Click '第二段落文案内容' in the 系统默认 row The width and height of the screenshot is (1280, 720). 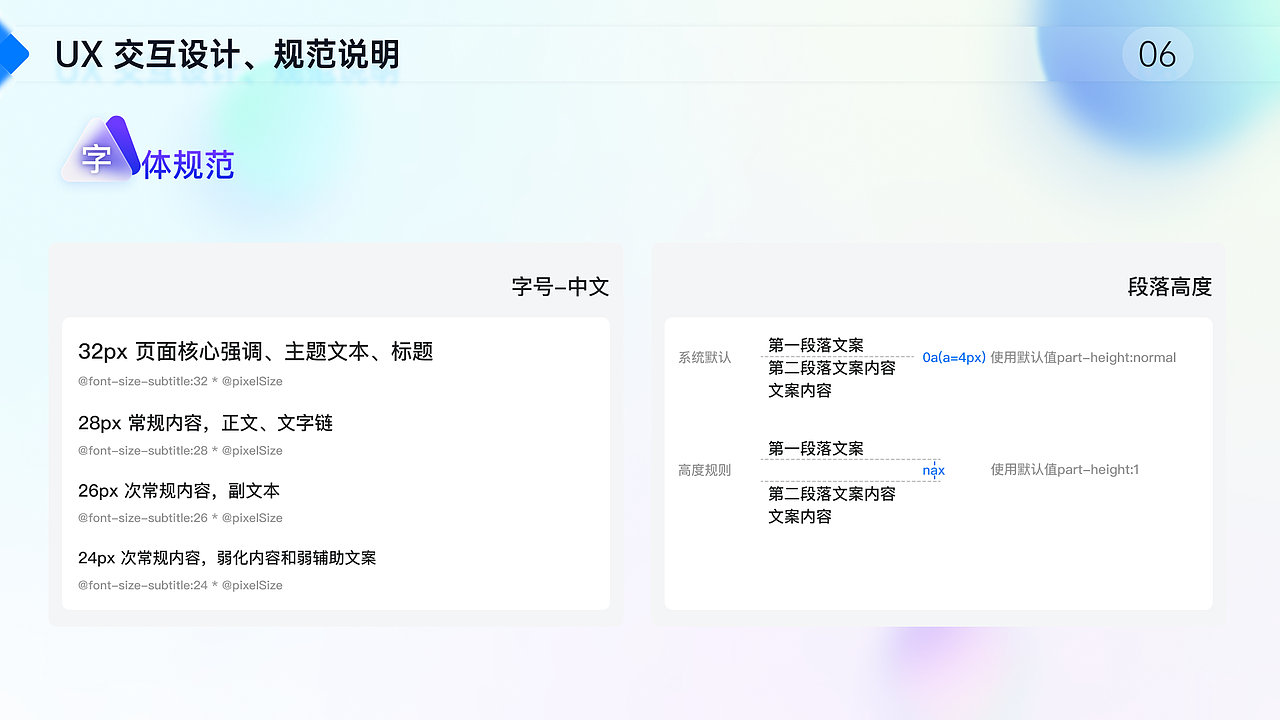[x=832, y=368]
